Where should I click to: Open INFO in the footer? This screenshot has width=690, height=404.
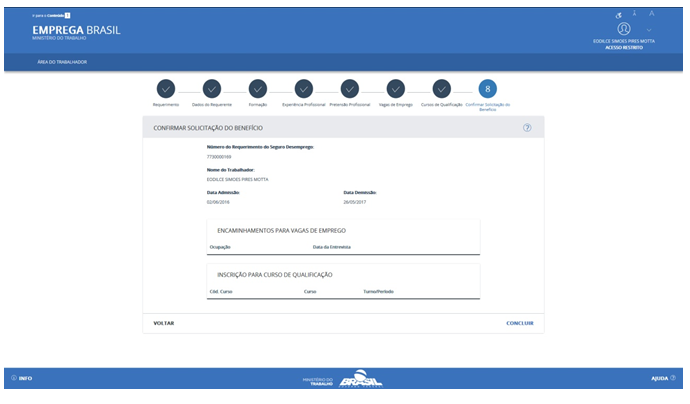tap(22, 378)
